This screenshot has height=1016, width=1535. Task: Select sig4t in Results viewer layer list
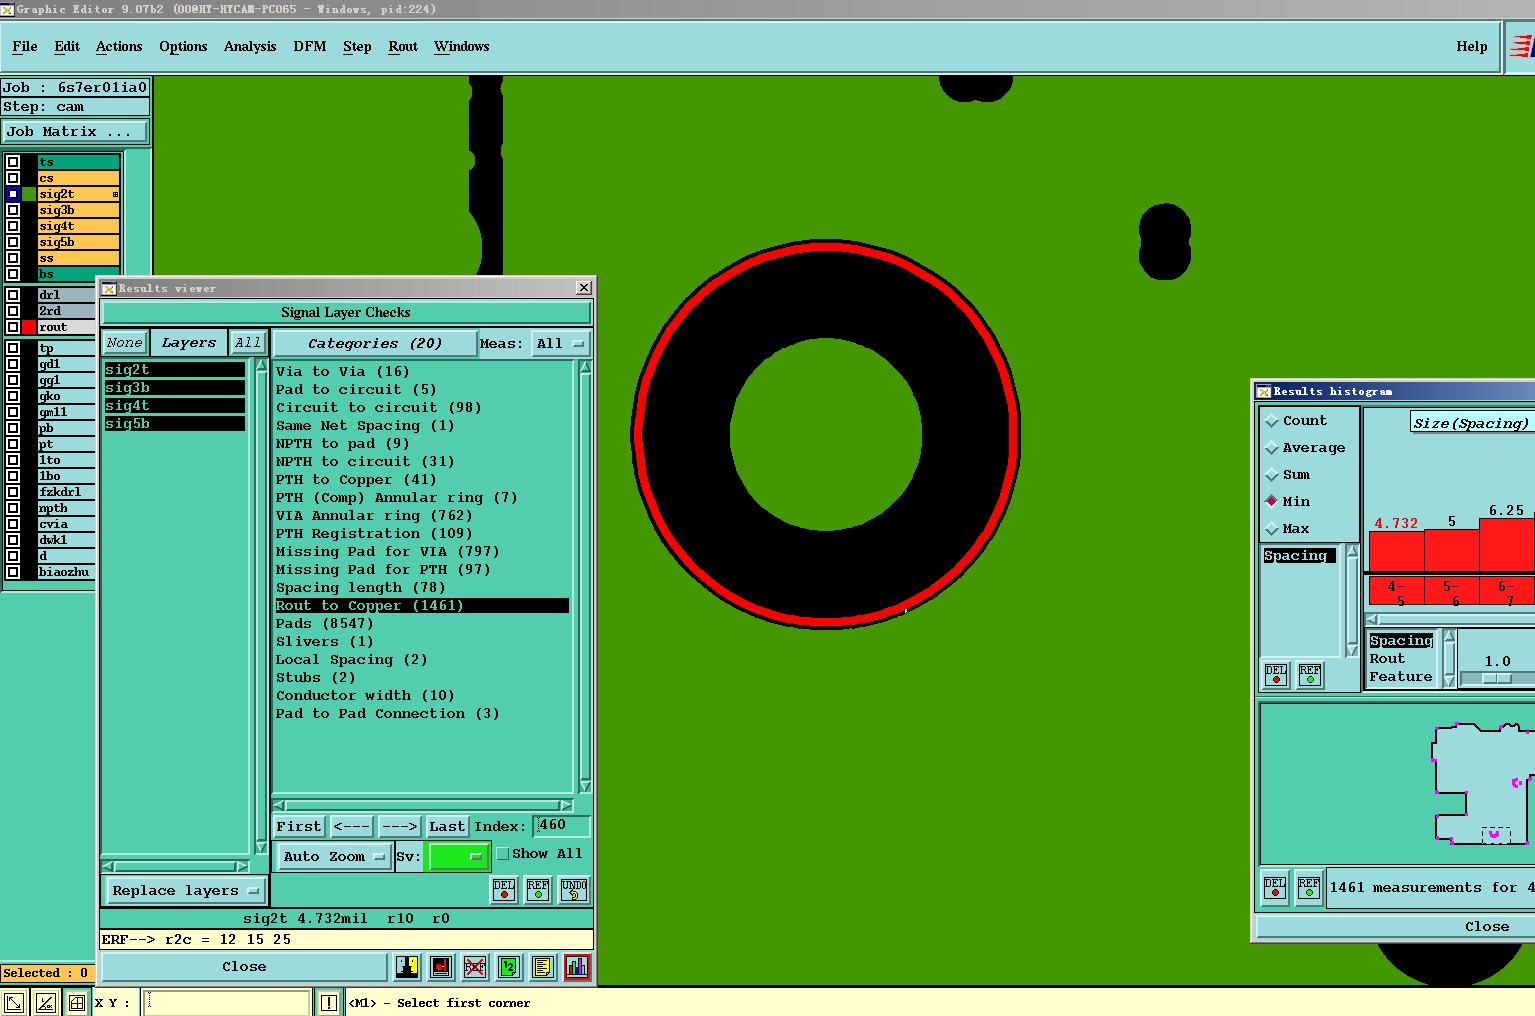175,406
